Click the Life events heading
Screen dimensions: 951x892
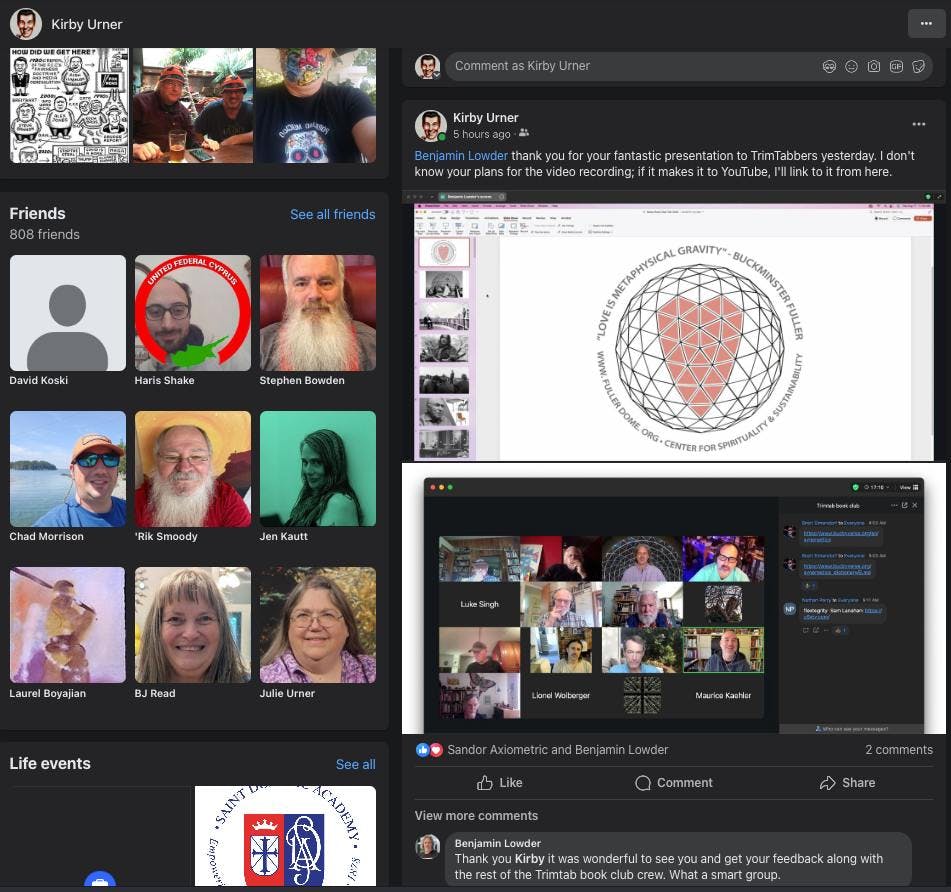click(50, 764)
